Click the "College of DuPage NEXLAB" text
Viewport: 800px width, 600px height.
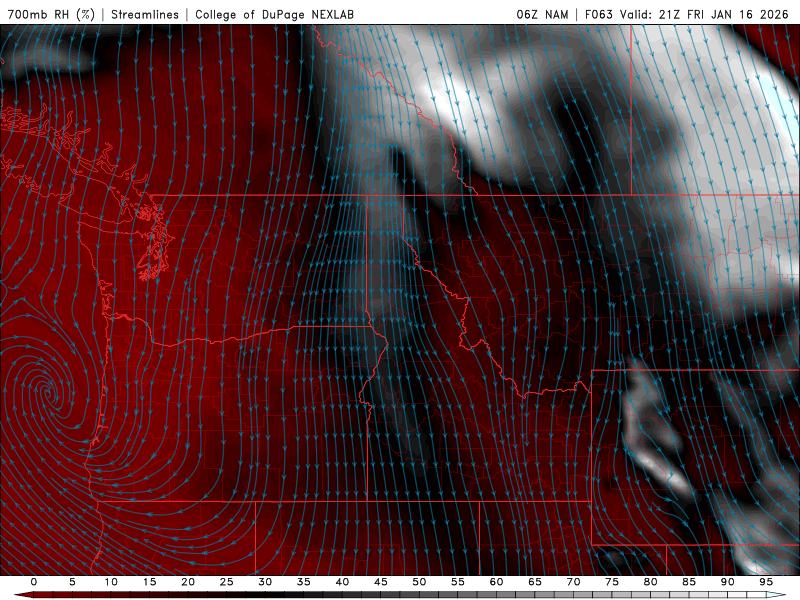274,14
